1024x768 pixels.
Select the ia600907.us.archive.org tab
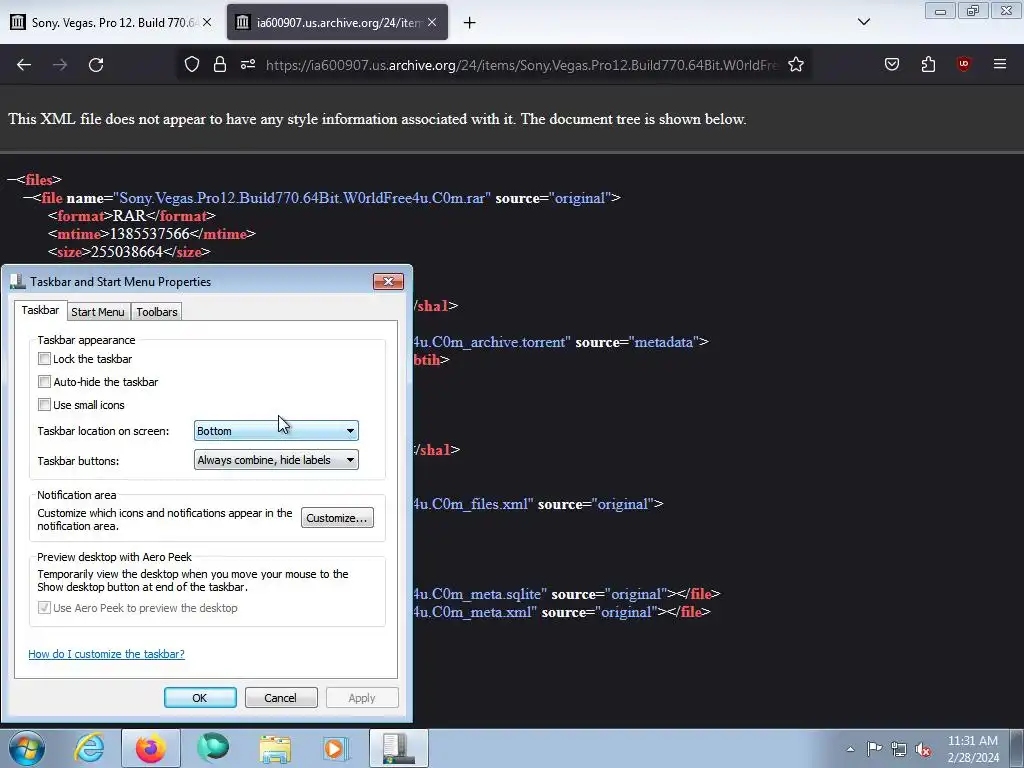338,22
